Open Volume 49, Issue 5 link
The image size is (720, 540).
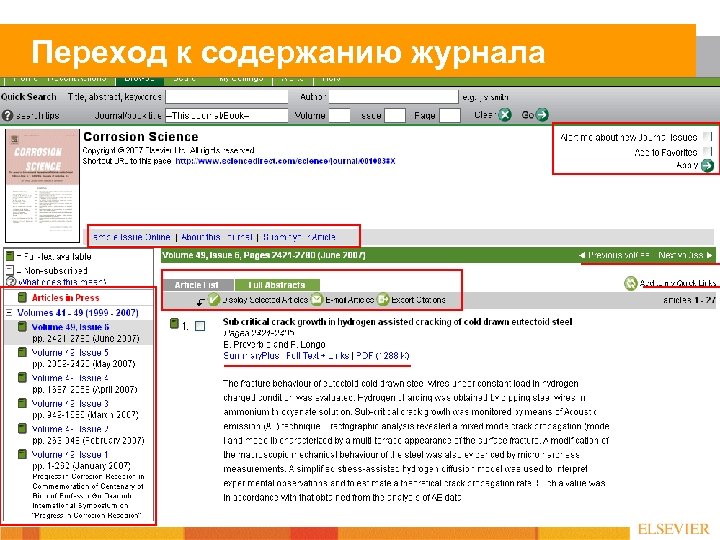click(70, 353)
